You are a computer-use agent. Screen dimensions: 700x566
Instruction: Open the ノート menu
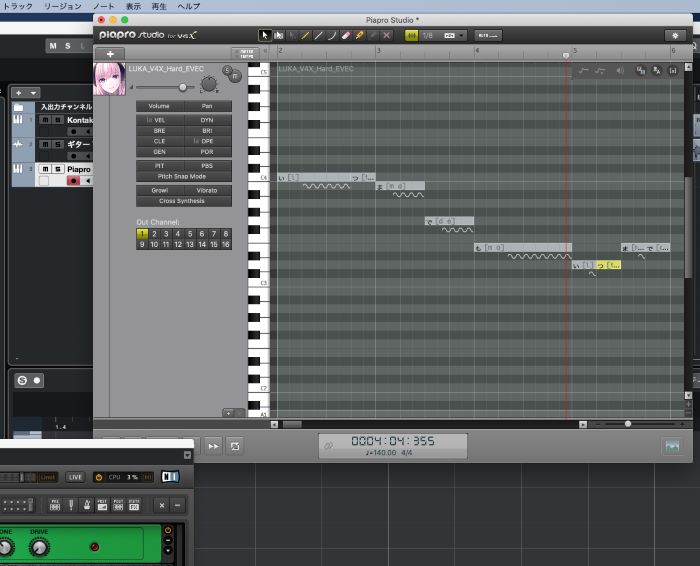[102, 6]
